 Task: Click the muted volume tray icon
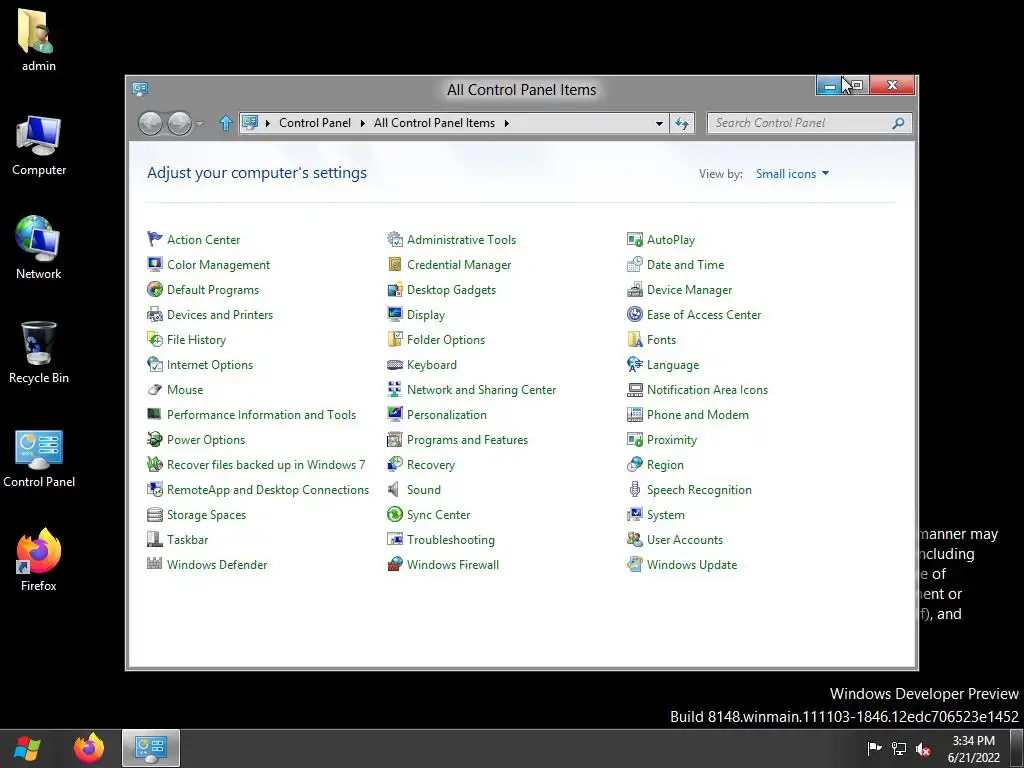[923, 749]
